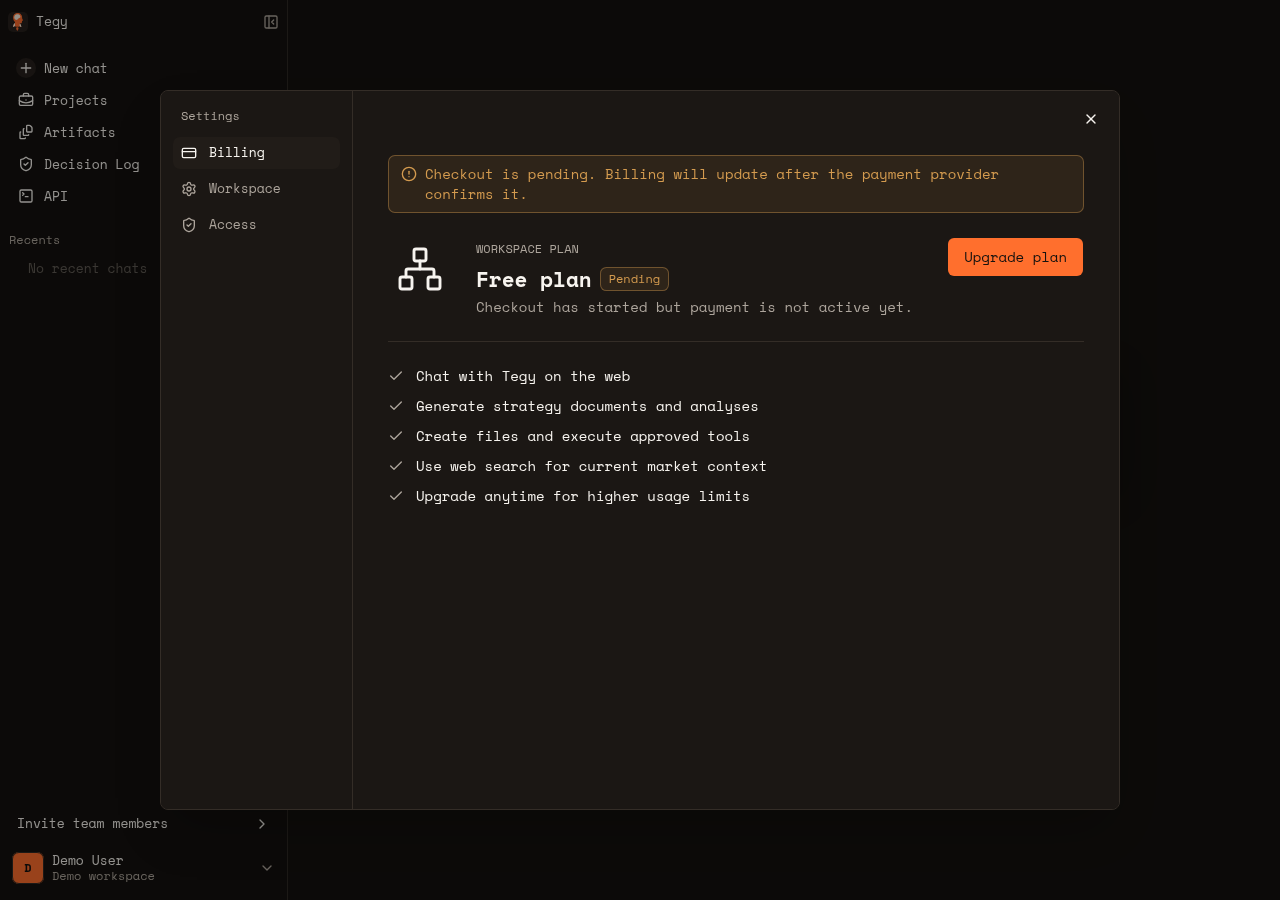Screen dimensions: 1280x900
Task: Click 'Checkout has started but payment' text
Action: 694,307
